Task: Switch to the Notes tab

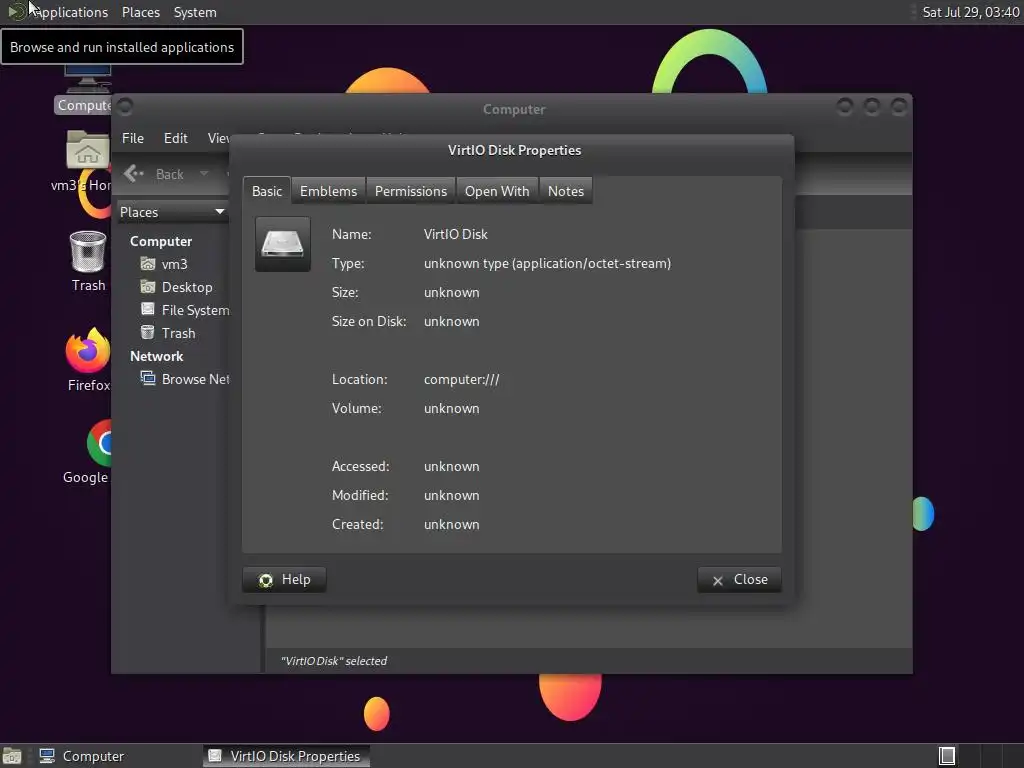Action: coord(566,191)
